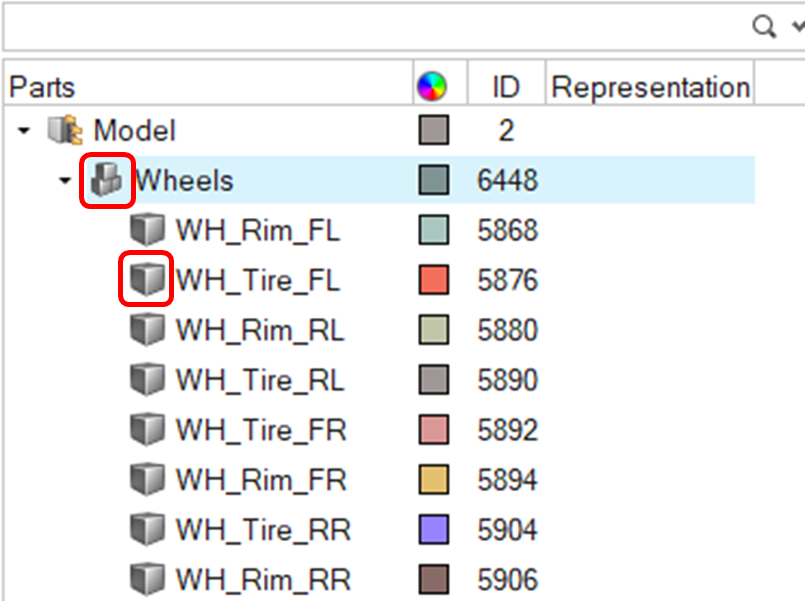This screenshot has height=601, width=805.
Task: Select the Model row label
Action: point(135,130)
